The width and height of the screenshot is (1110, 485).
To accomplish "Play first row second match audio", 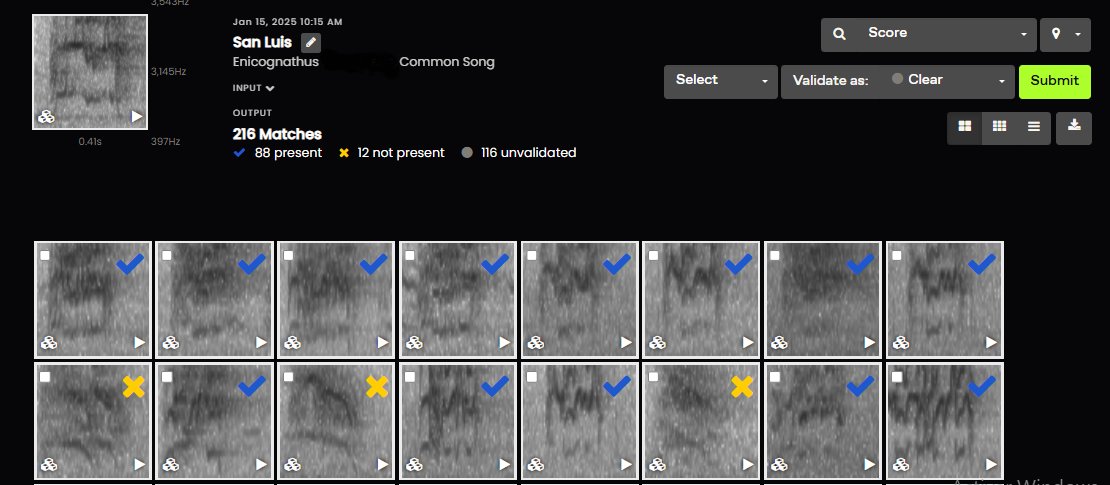I will (261, 343).
